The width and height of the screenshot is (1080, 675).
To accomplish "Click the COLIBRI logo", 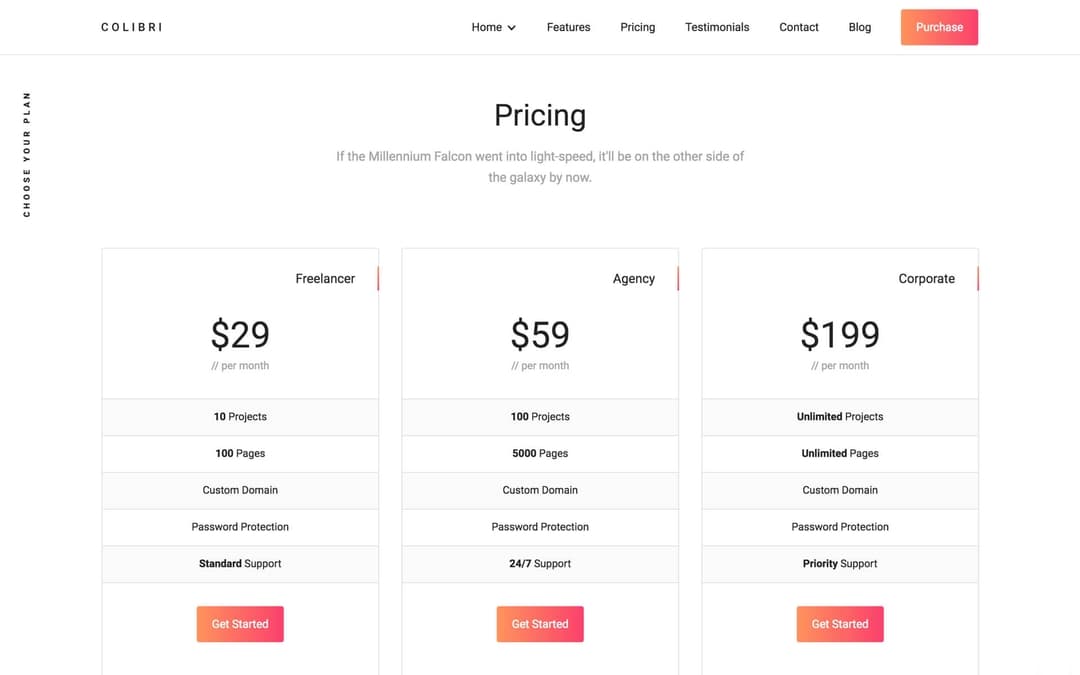I will click(x=132, y=27).
